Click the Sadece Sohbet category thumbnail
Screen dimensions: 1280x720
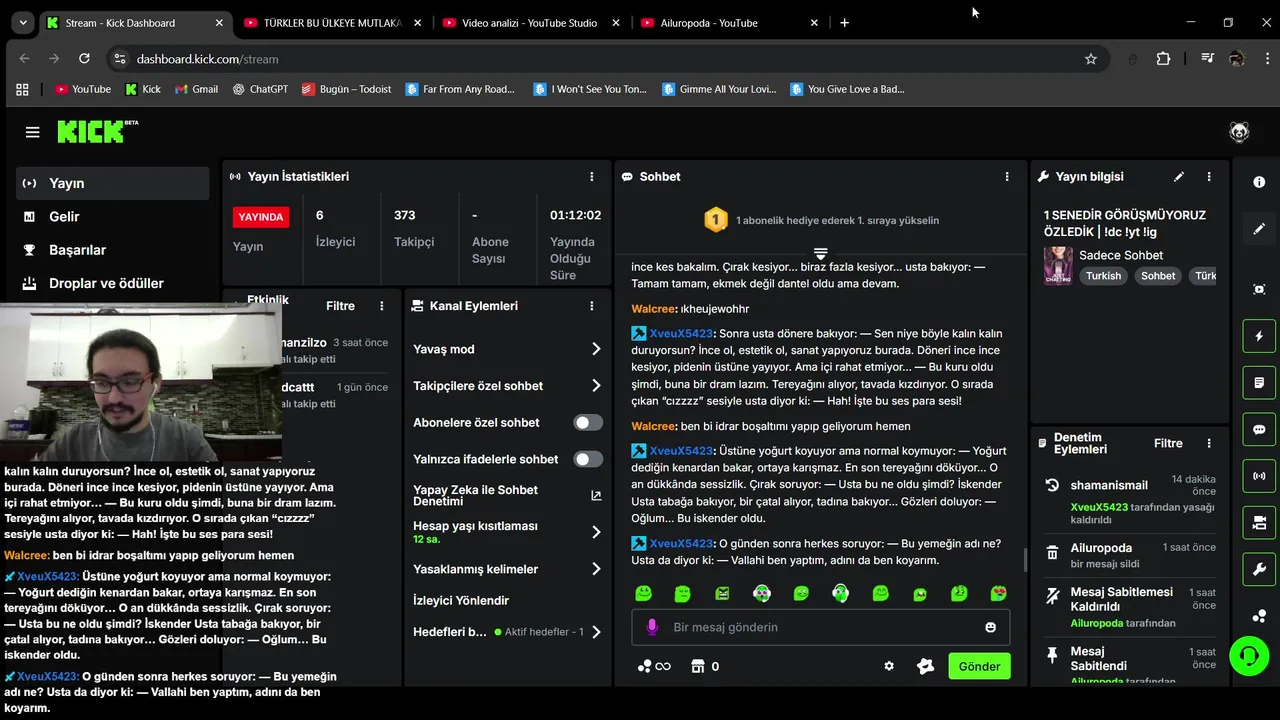(x=1058, y=265)
